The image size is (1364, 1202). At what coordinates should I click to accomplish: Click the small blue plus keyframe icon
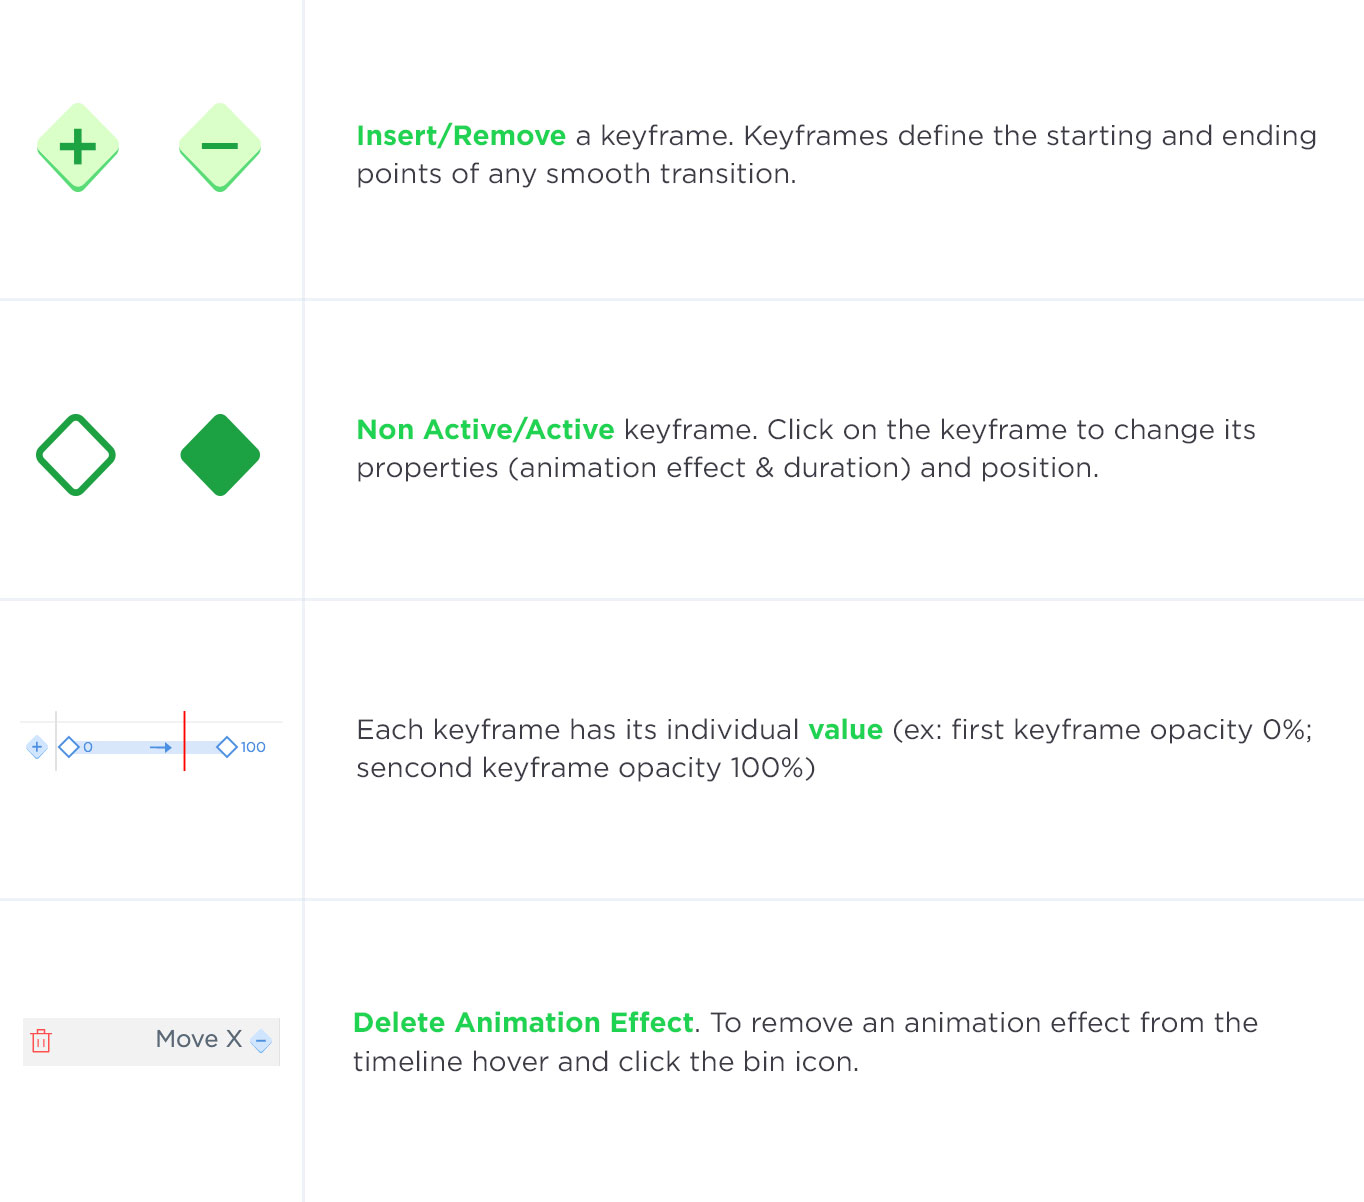point(37,747)
